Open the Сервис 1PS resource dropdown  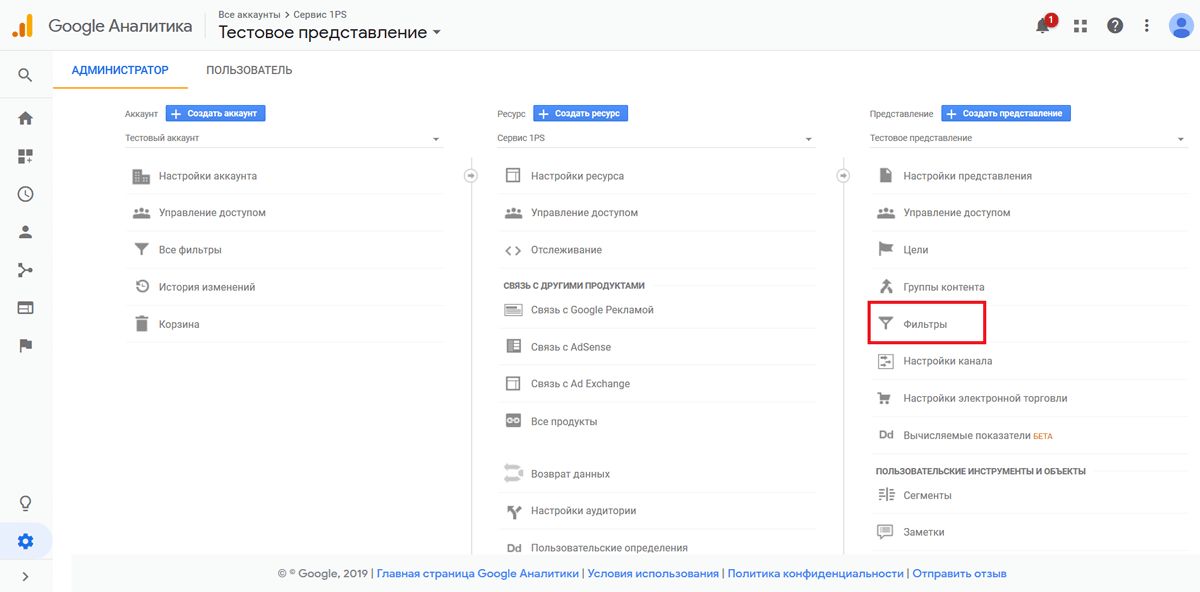click(655, 139)
